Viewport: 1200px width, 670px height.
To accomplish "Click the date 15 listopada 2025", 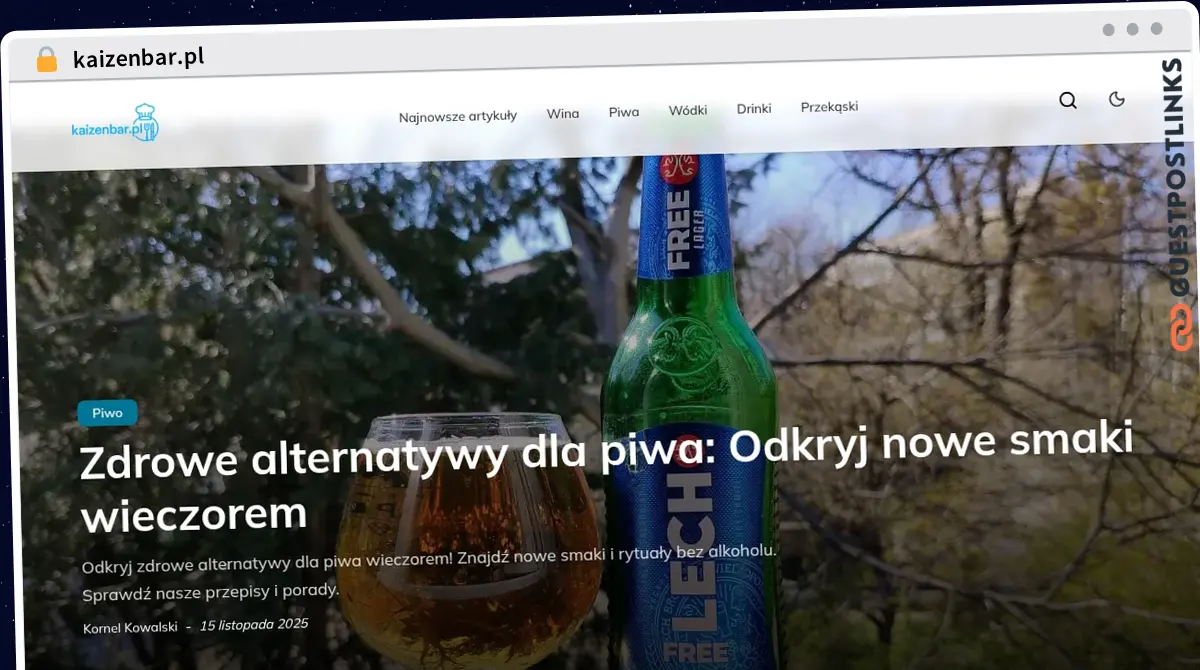I will 254,625.
